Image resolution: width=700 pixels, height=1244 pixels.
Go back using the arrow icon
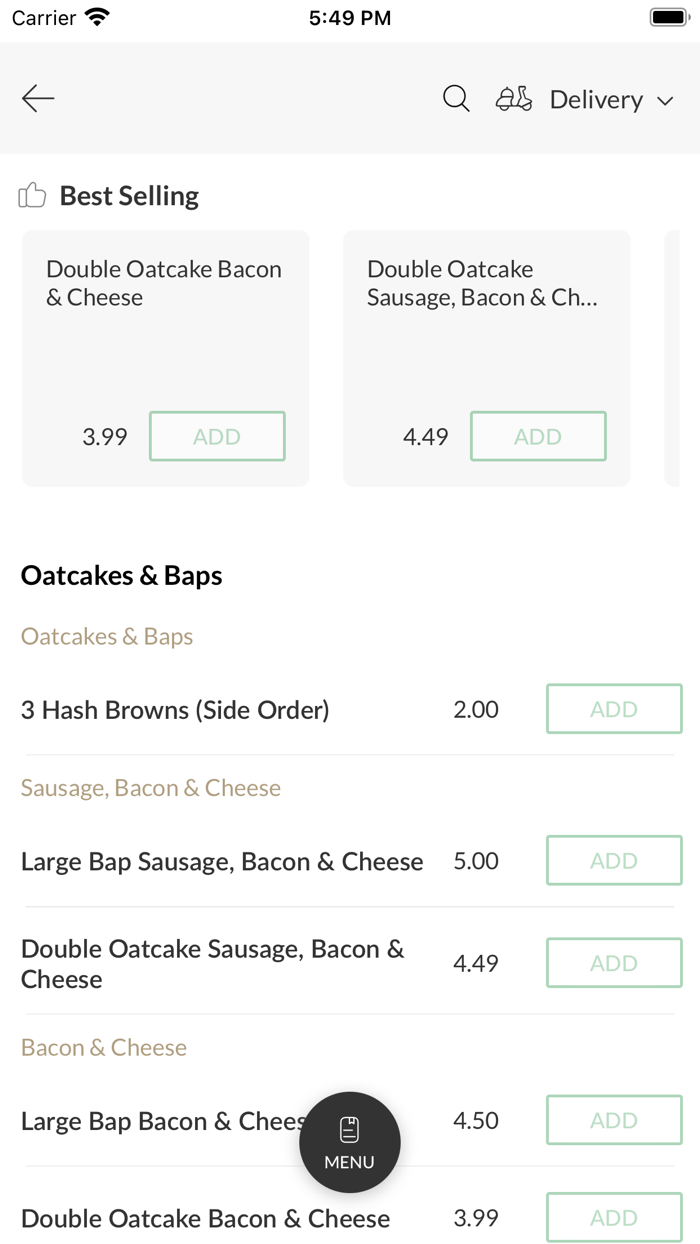click(x=37, y=98)
